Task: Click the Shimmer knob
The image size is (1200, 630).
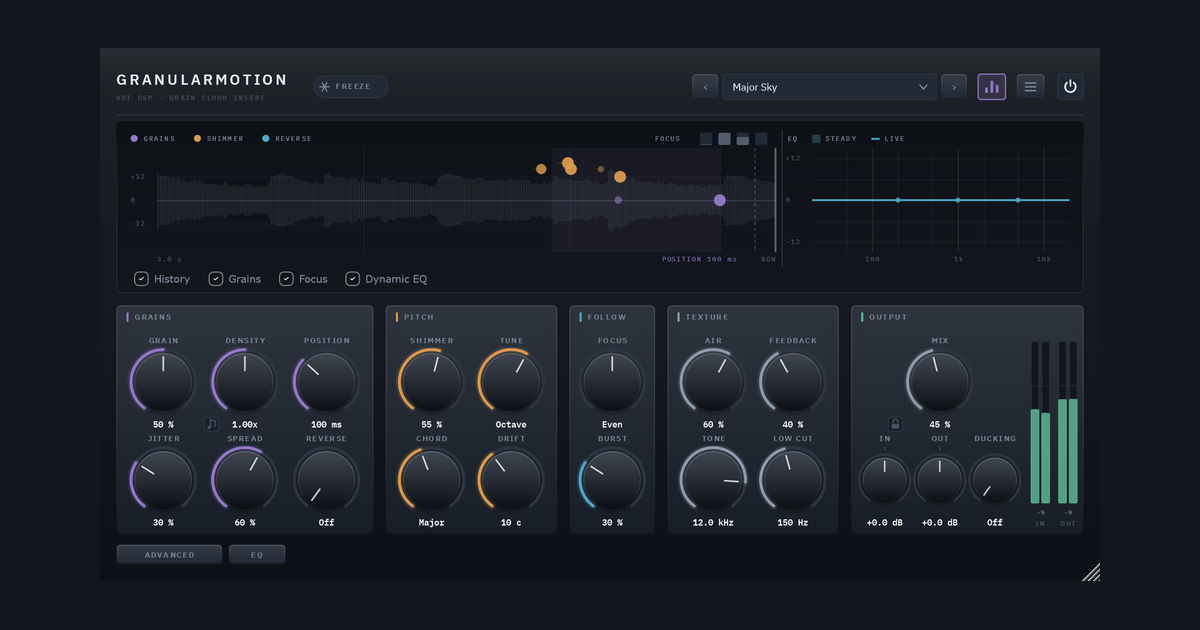Action: (431, 381)
